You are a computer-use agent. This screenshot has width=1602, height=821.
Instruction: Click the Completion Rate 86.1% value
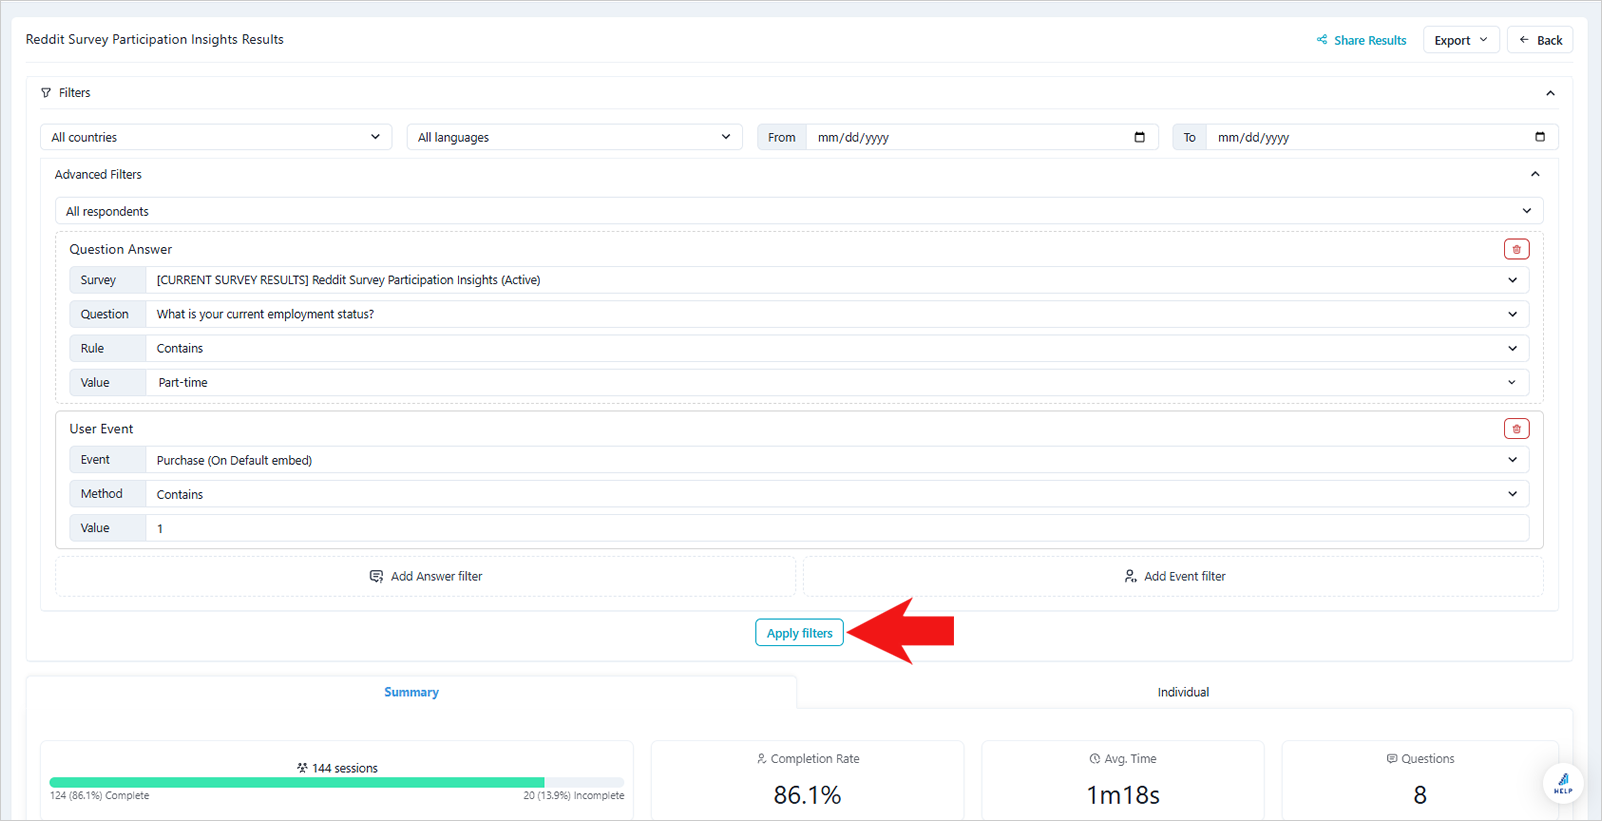(807, 795)
